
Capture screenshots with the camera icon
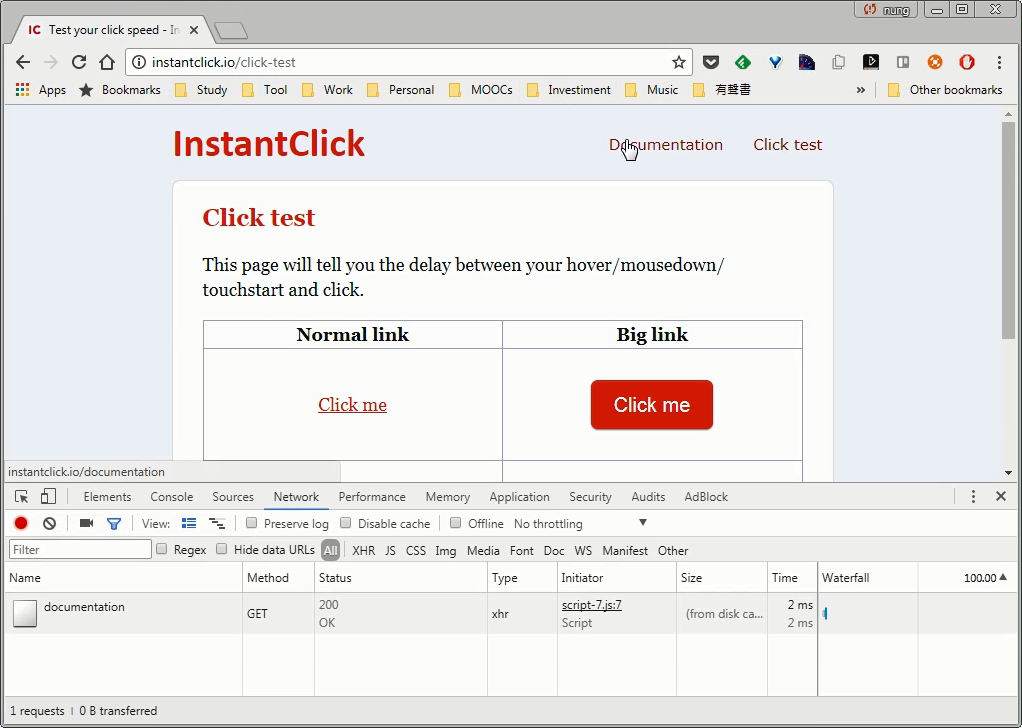[86, 523]
